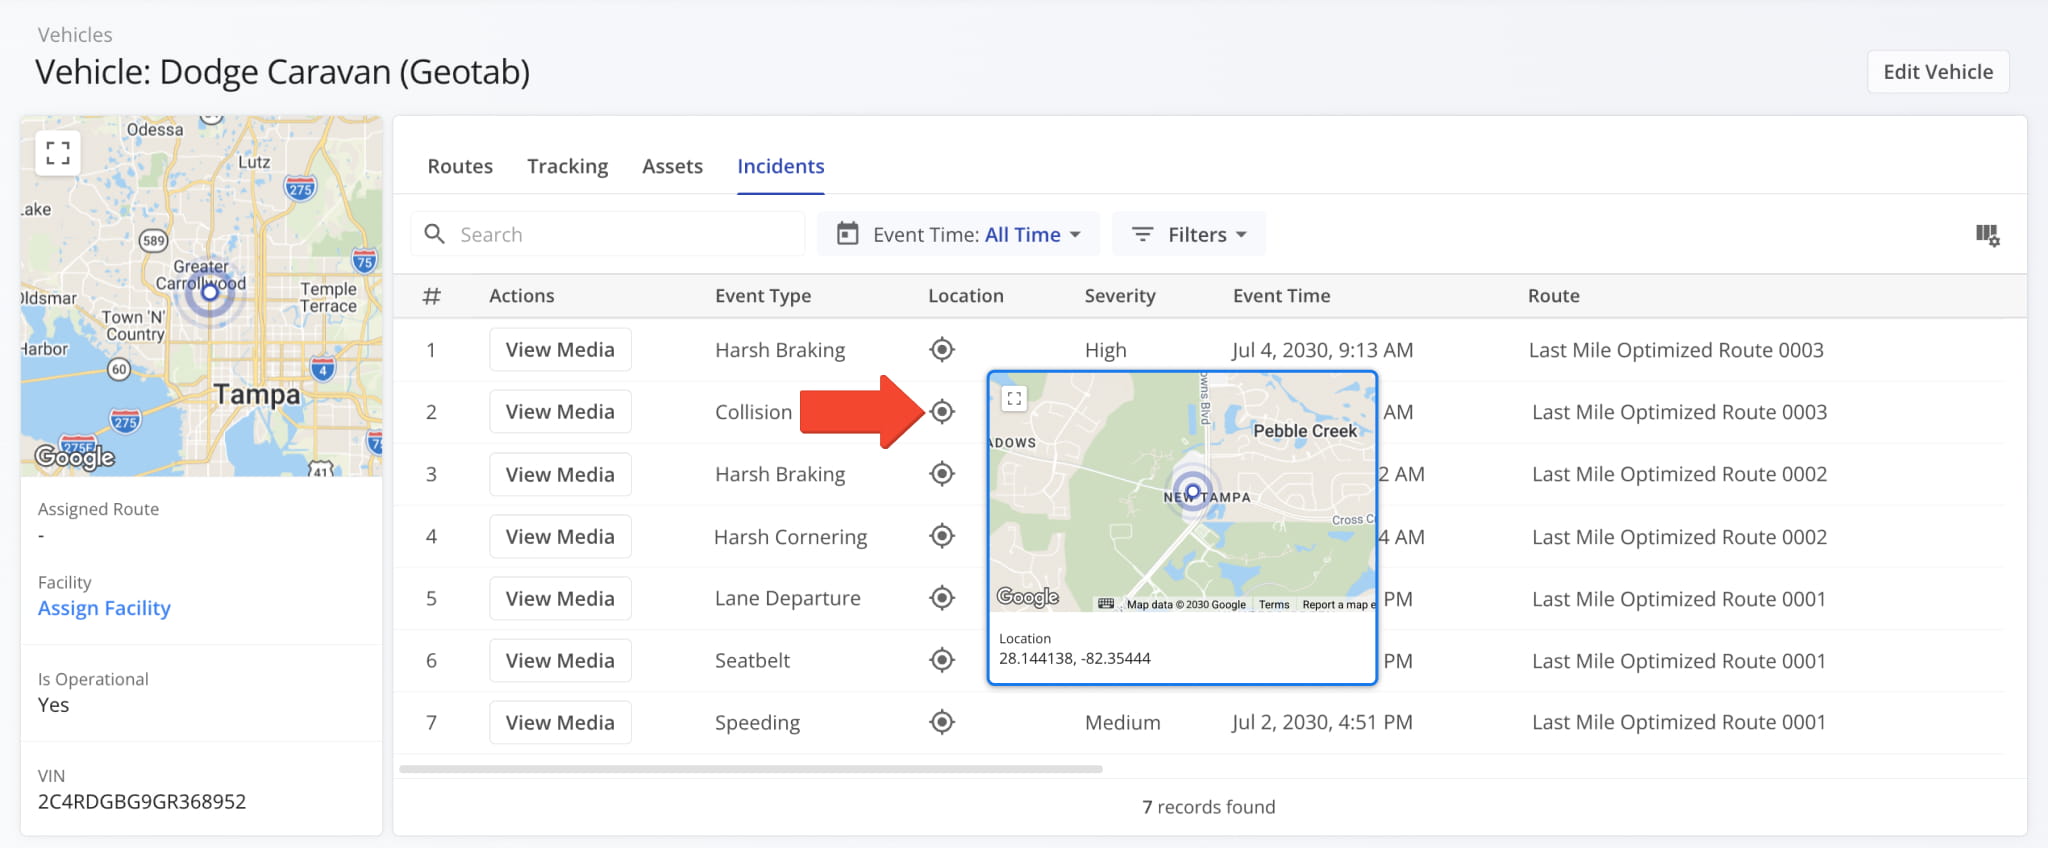The width and height of the screenshot is (2048, 848).
Task: Click the Assign Facility link
Action: coord(104,608)
